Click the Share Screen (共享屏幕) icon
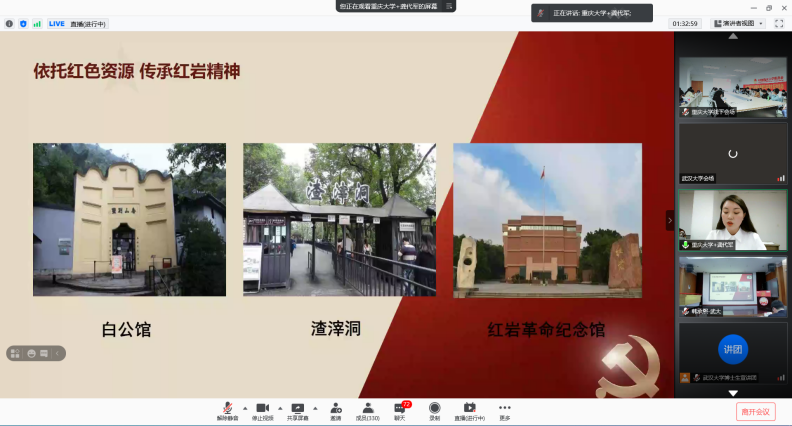 (x=297, y=409)
